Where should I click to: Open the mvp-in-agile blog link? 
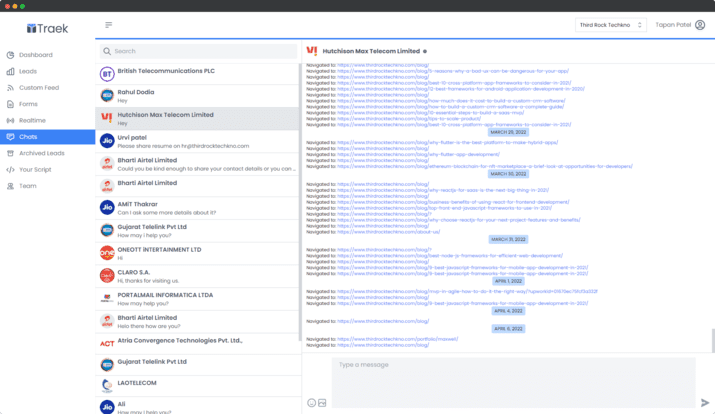point(467,291)
